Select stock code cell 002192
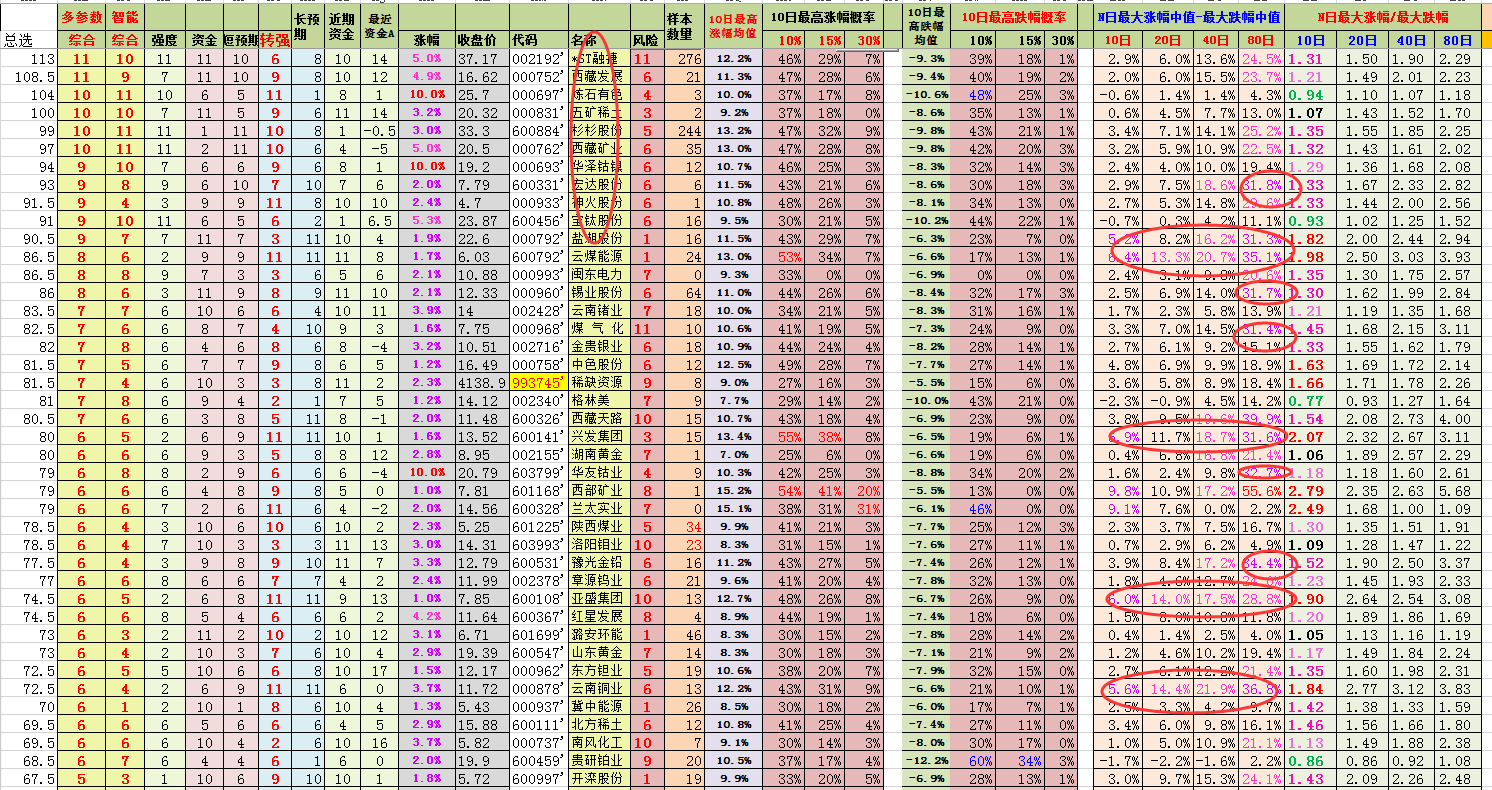This screenshot has width=1492, height=790. 538,59
